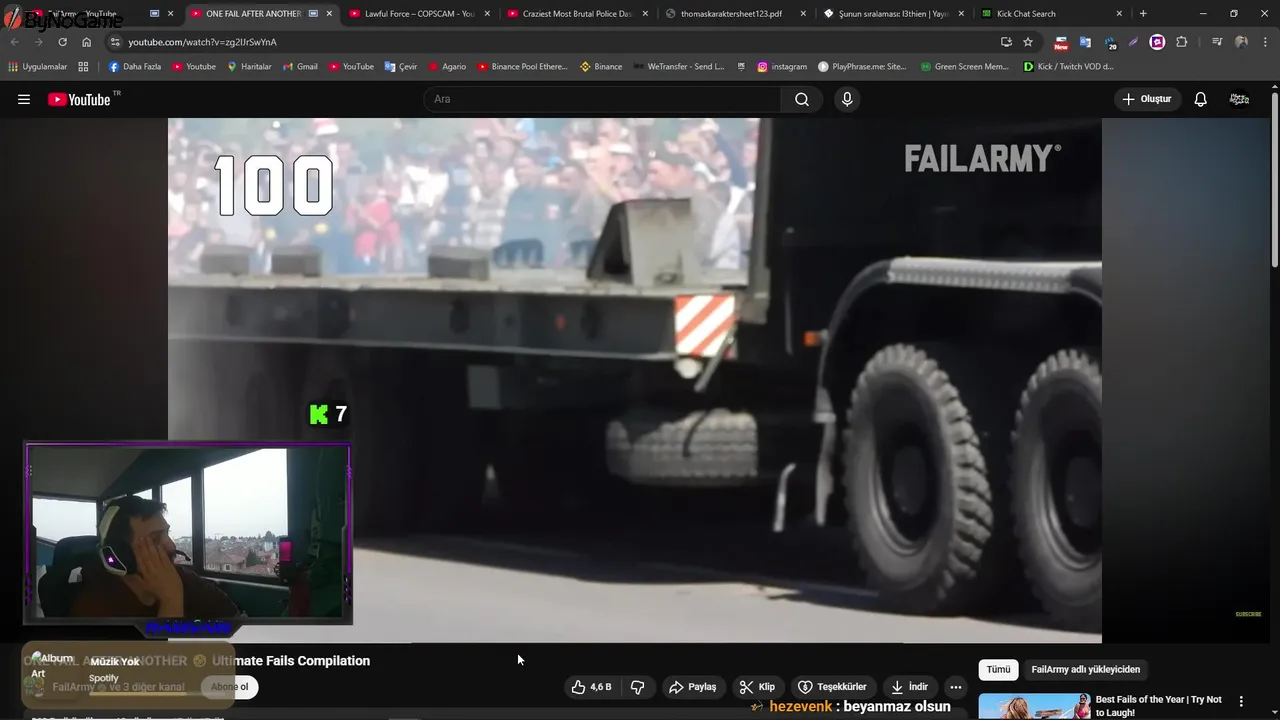The image size is (1280, 720).
Task: Click the pink circular extension icon
Action: [1157, 42]
